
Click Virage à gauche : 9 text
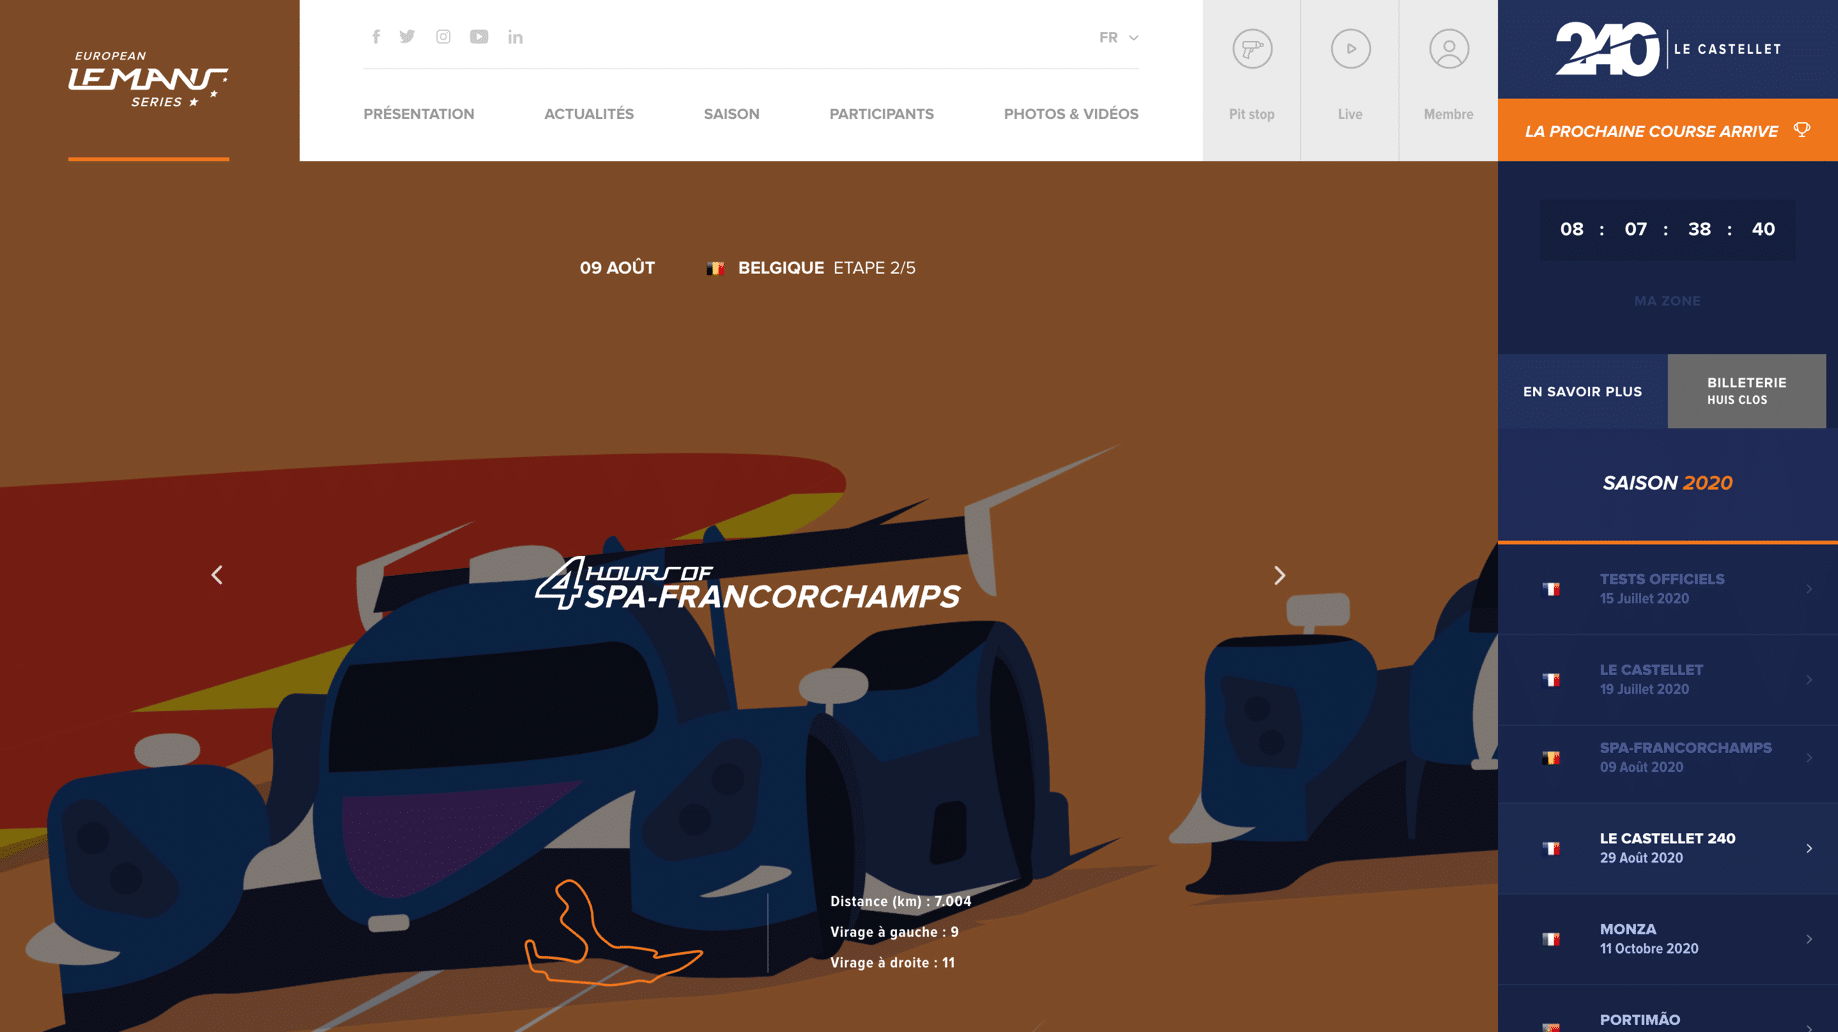894,932
